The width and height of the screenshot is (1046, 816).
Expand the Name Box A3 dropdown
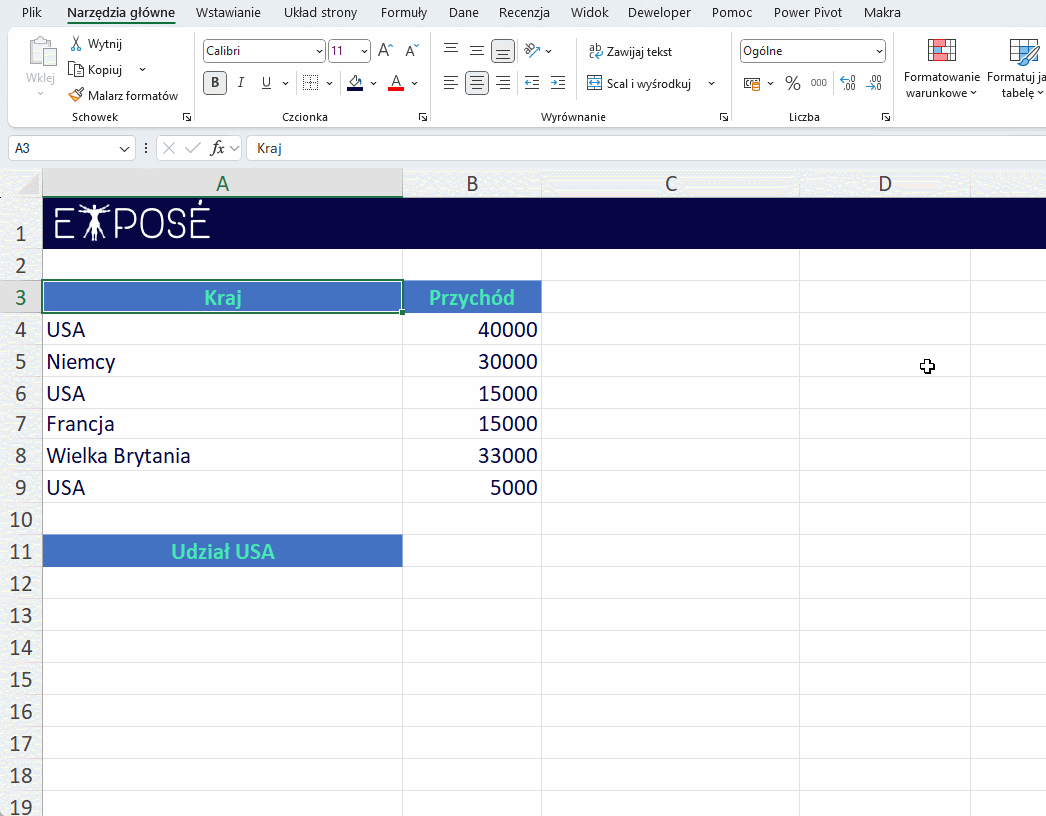[x=124, y=148]
